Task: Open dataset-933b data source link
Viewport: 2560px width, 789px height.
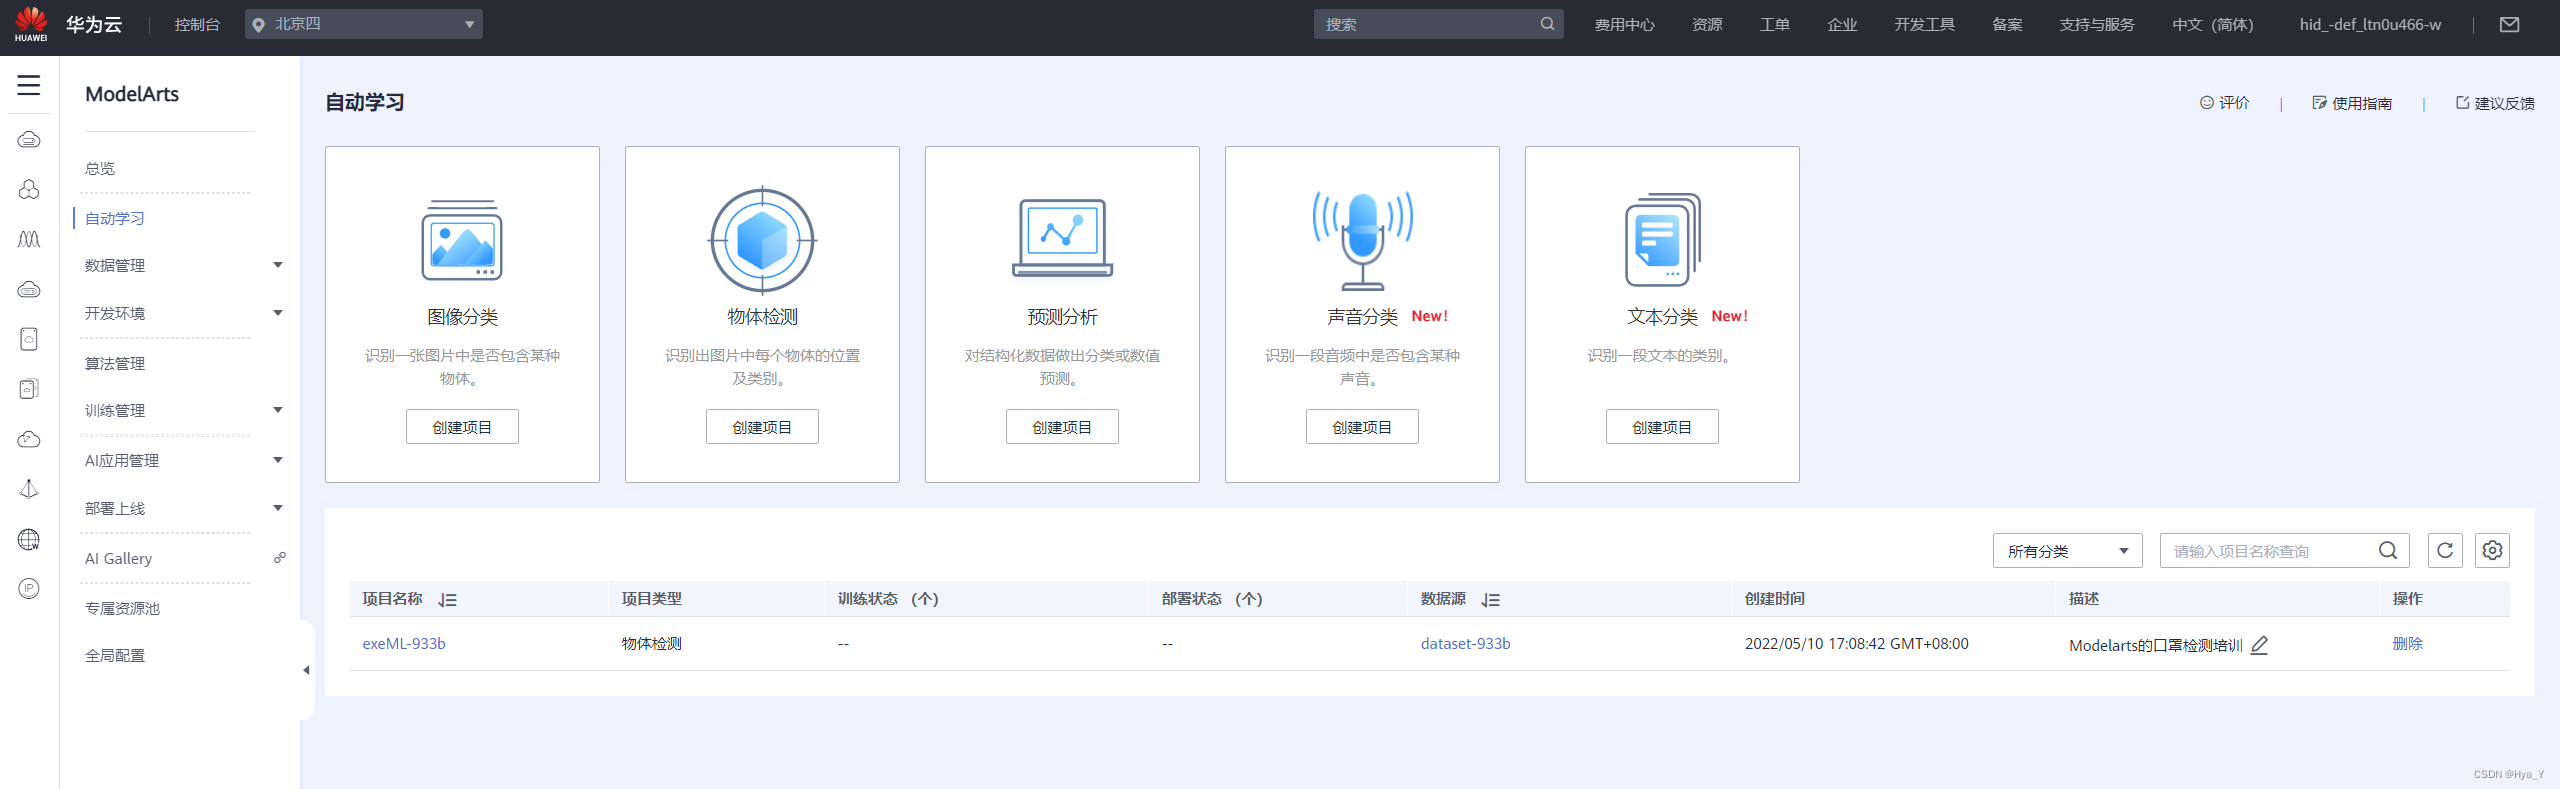Action: [x=1465, y=644]
